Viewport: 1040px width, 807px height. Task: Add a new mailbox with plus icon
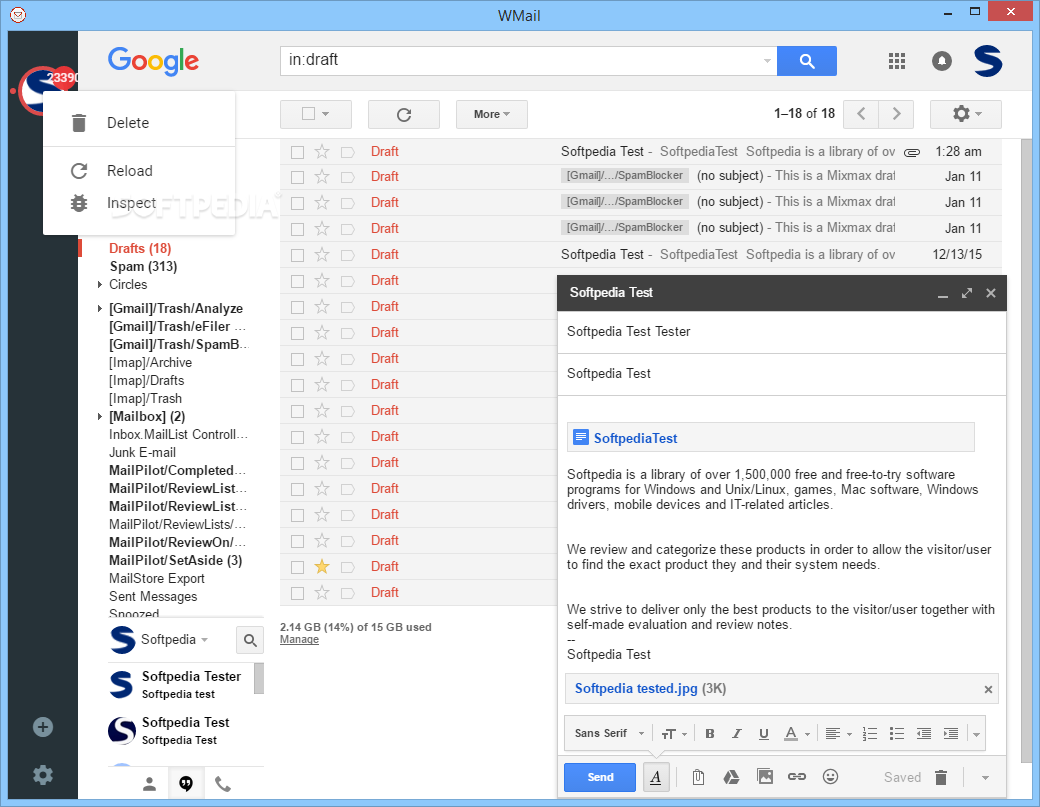pos(43,727)
